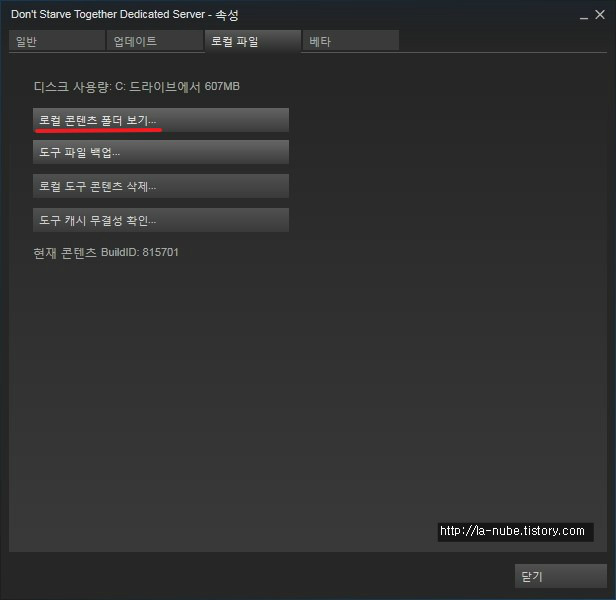Switch to the 일반 tab

57,40
